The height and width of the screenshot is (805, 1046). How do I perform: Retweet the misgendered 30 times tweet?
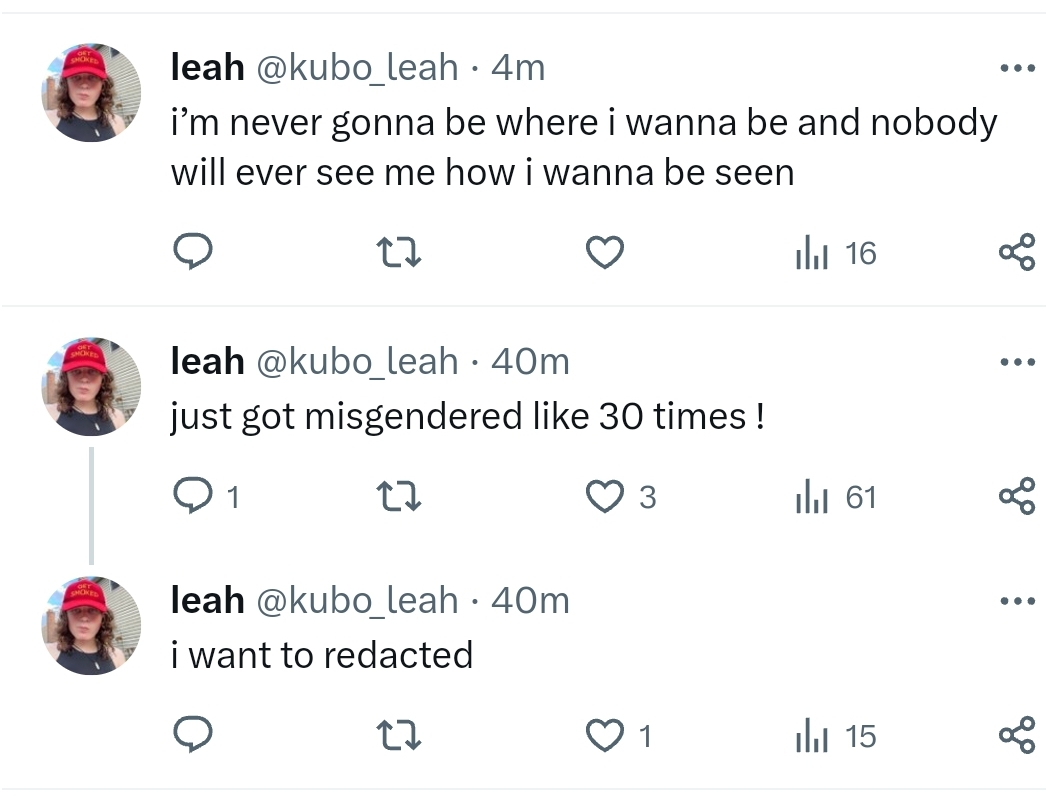(x=398, y=497)
